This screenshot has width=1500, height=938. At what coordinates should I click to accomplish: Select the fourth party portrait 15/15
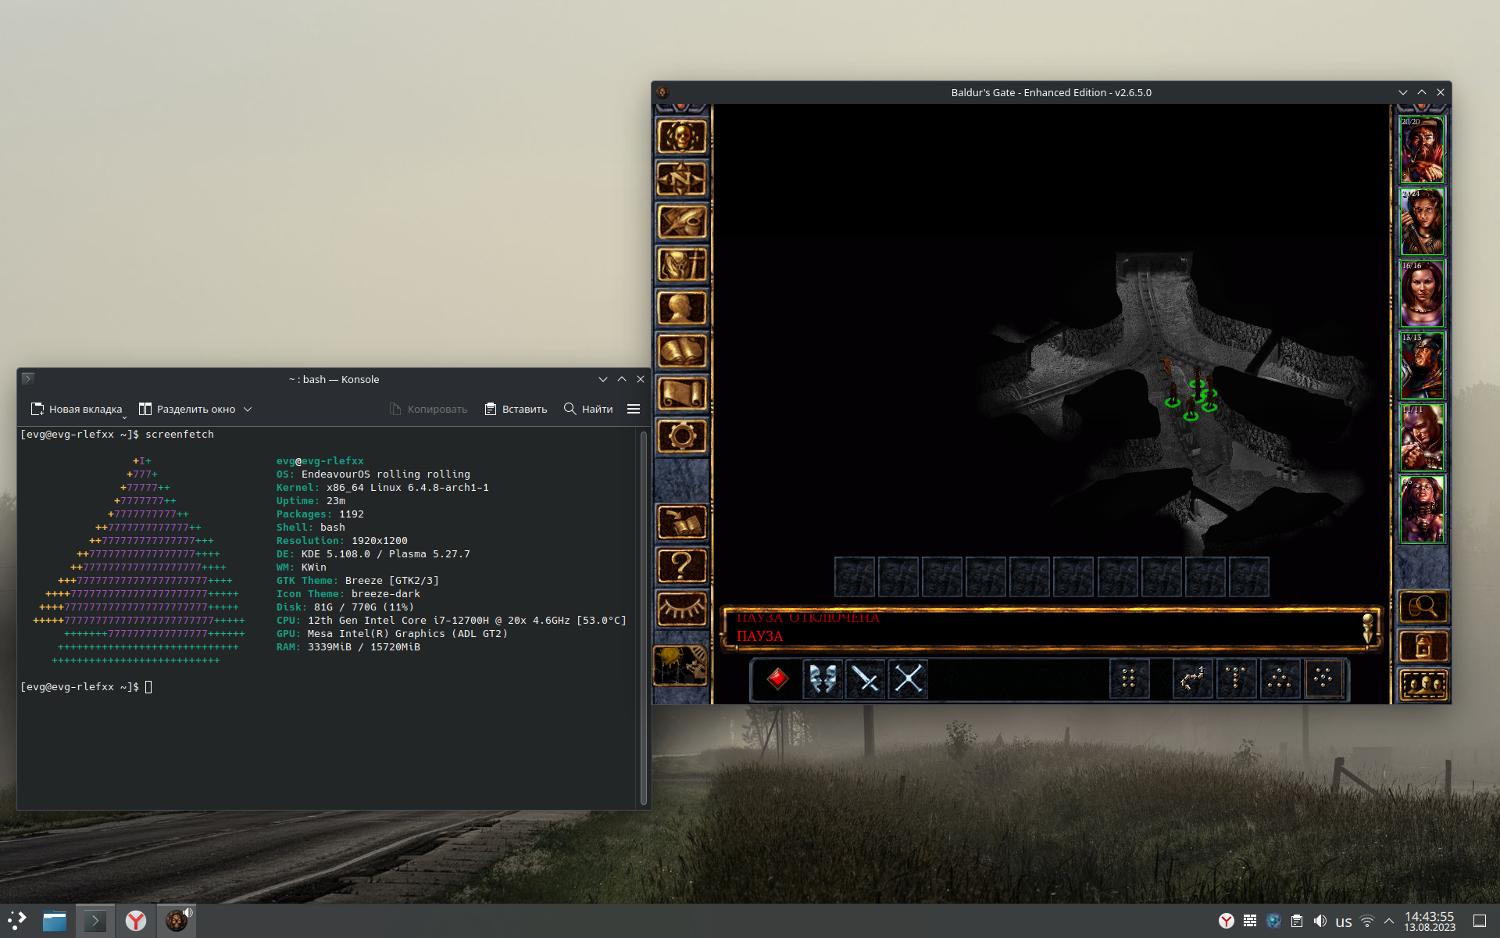click(1422, 365)
